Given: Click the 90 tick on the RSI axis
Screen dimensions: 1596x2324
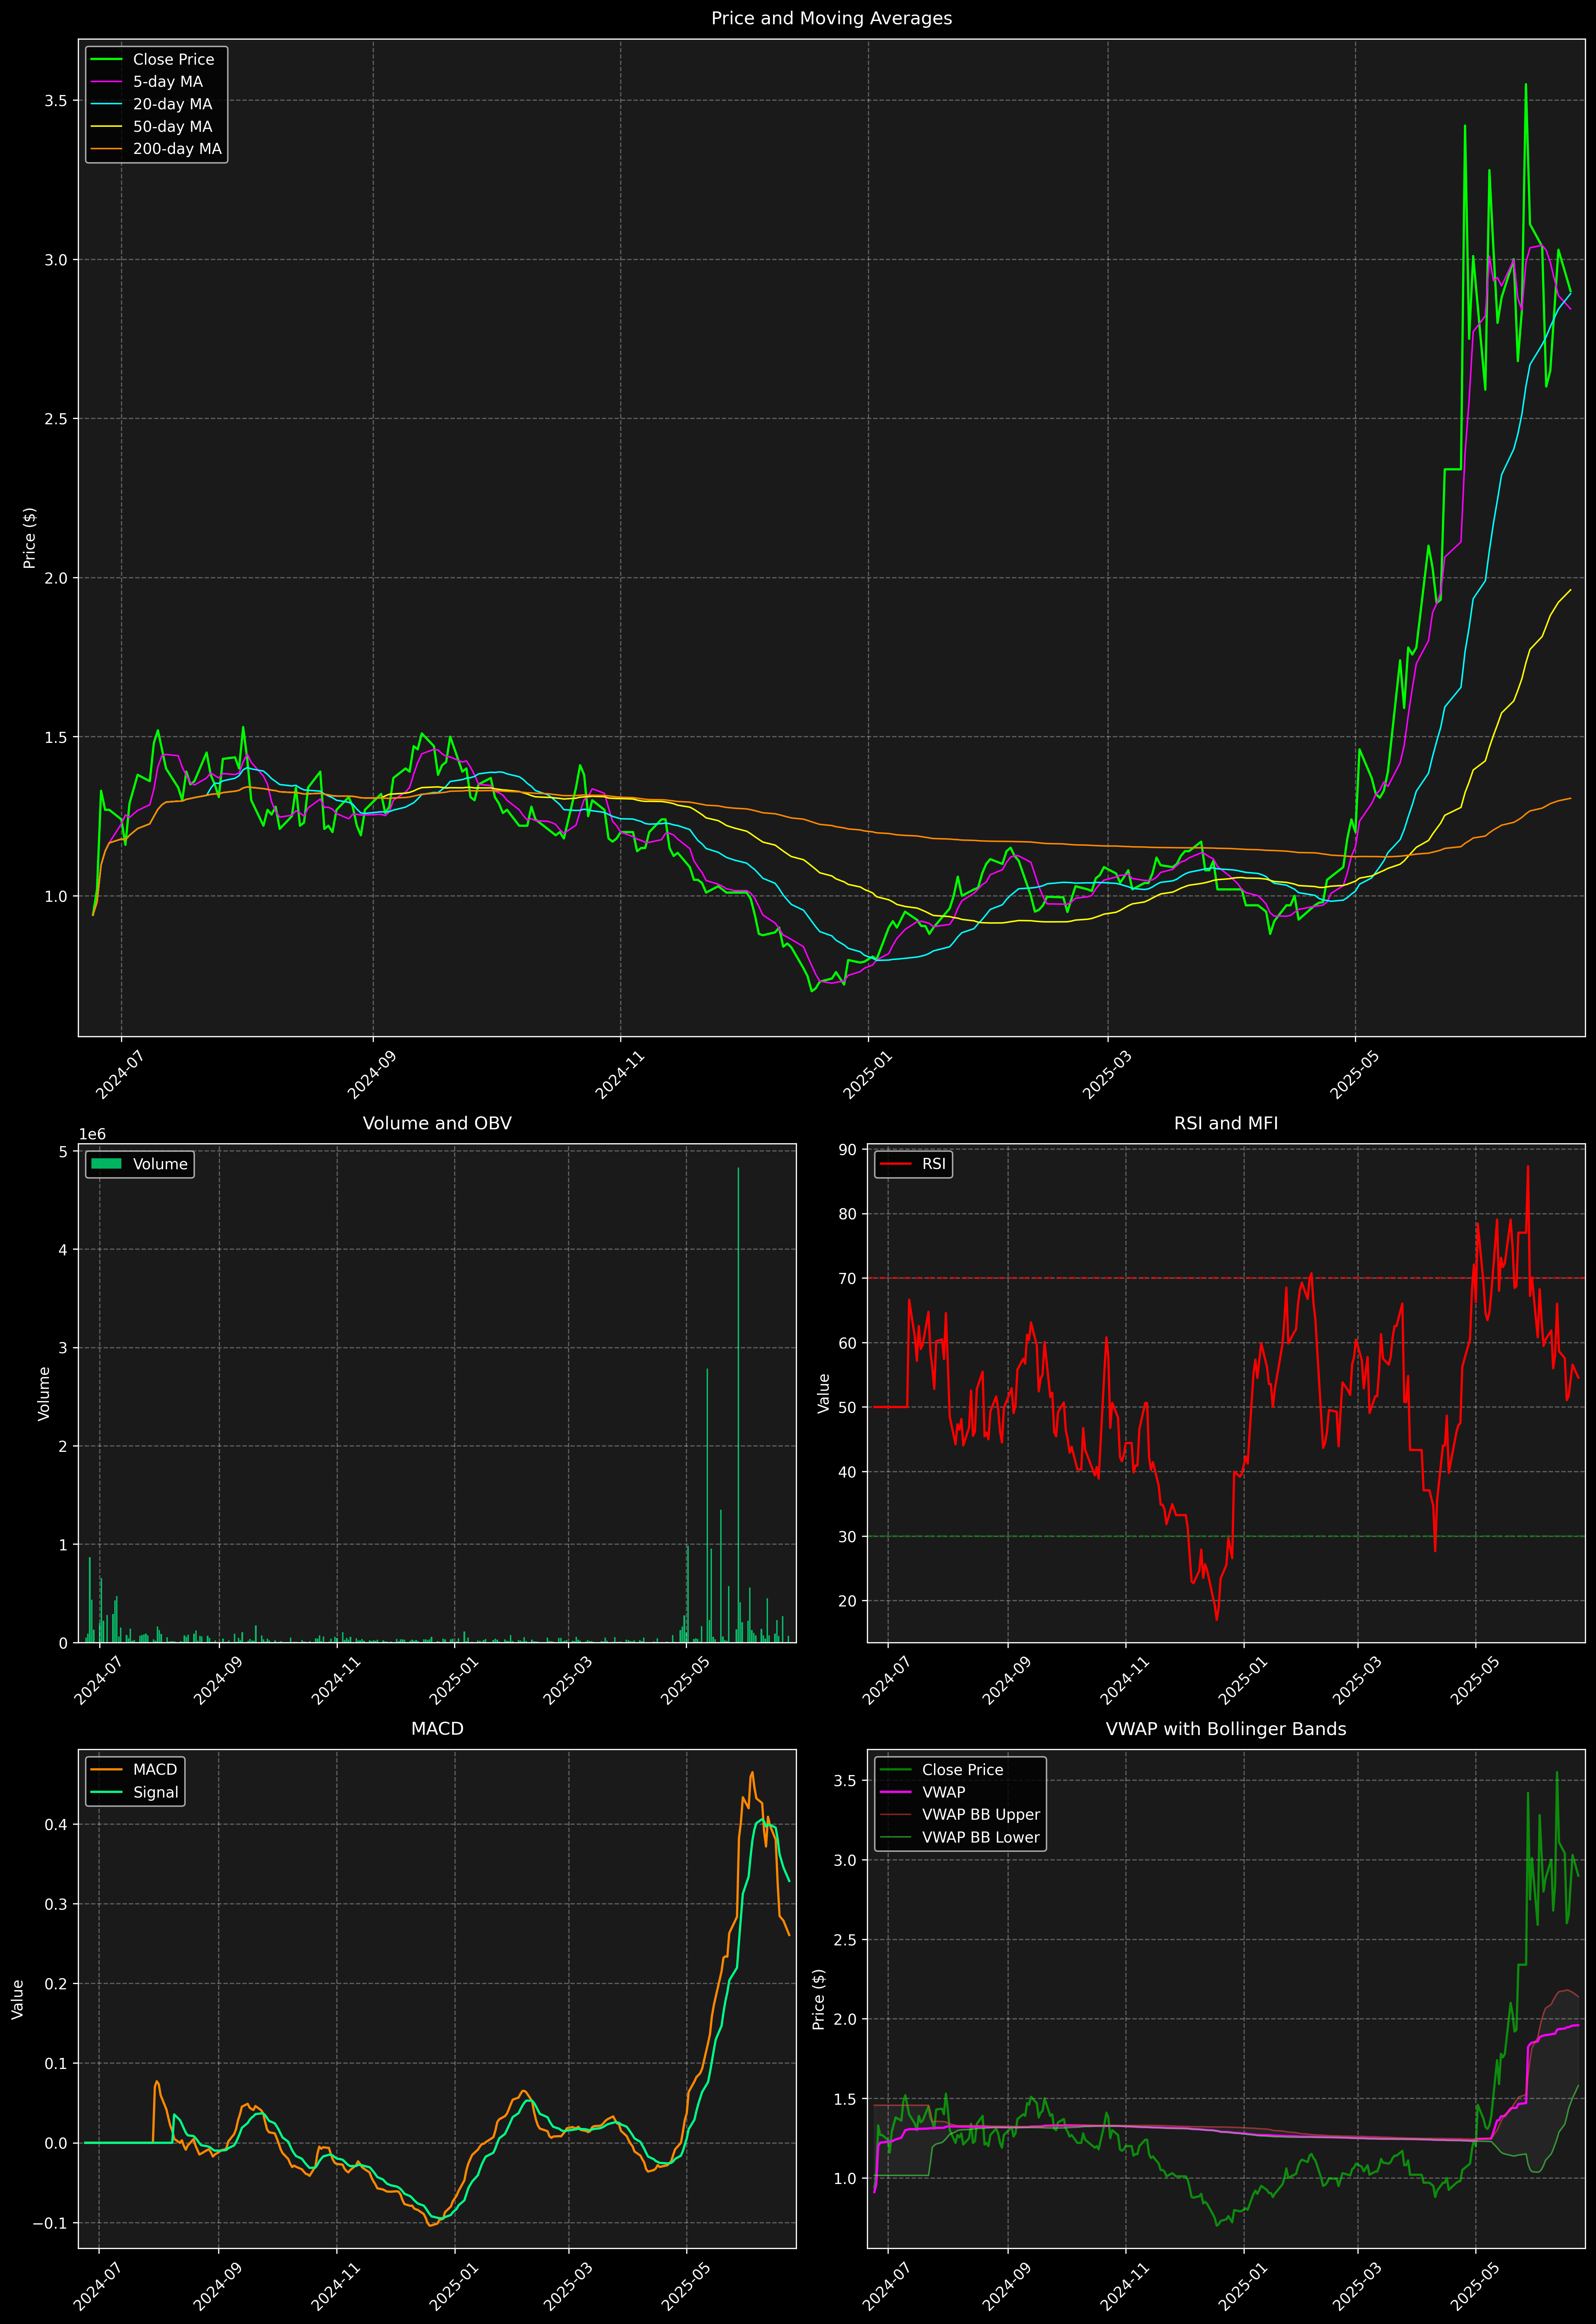Looking at the screenshot, I should 848,1150.
